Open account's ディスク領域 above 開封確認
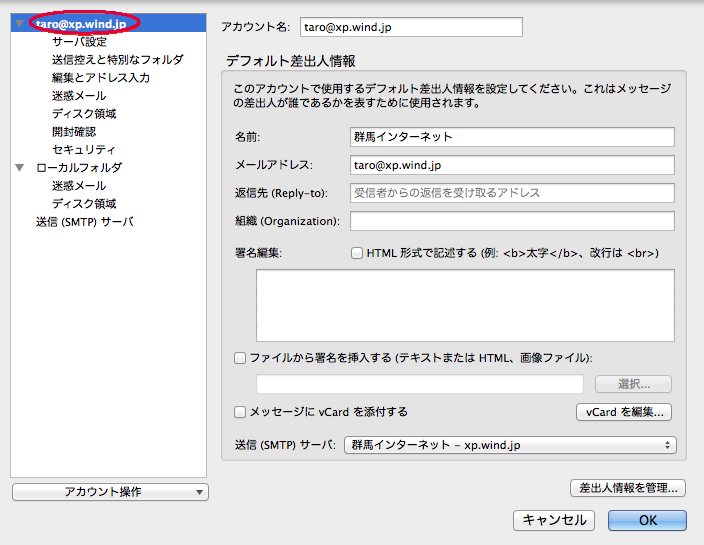The width and height of the screenshot is (704, 545). [x=84, y=114]
